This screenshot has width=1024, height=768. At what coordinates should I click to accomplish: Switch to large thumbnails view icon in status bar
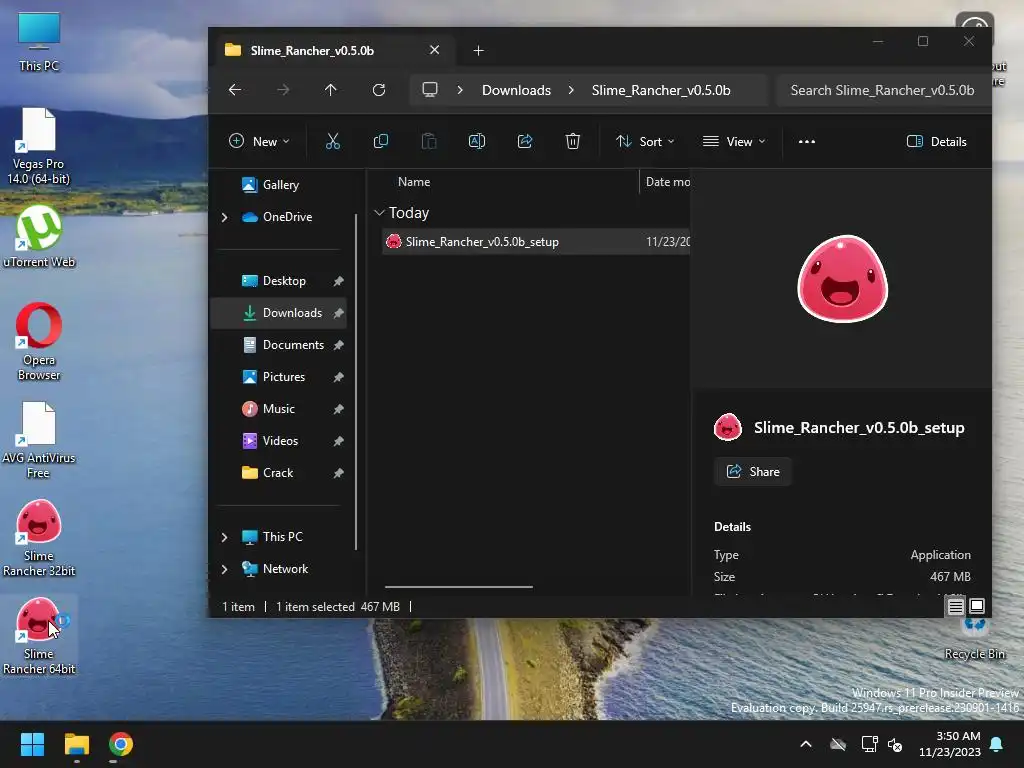[x=977, y=607]
